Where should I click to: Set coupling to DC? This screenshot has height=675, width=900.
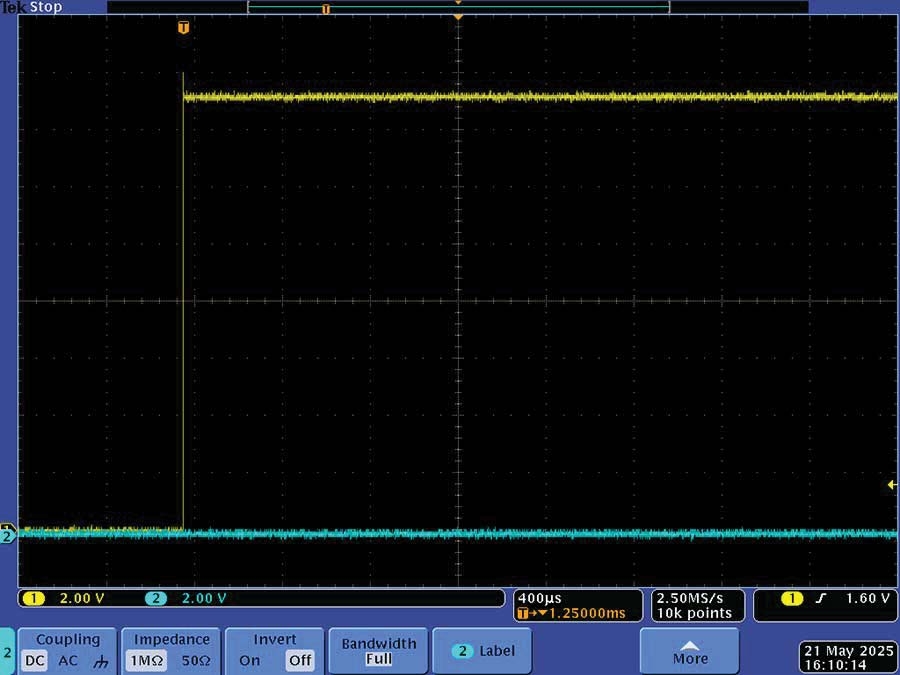(x=34, y=661)
